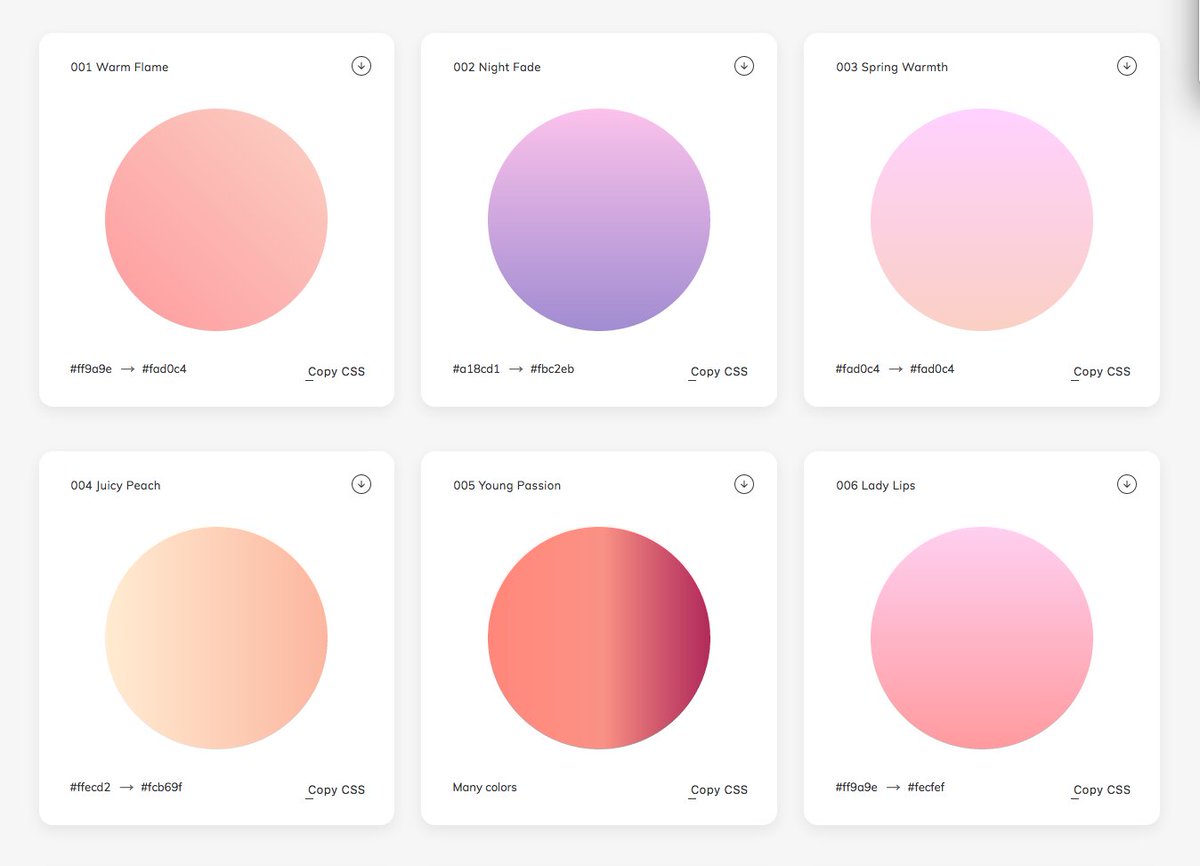Copy CSS for Night Fade
This screenshot has width=1200, height=866.
(x=719, y=371)
